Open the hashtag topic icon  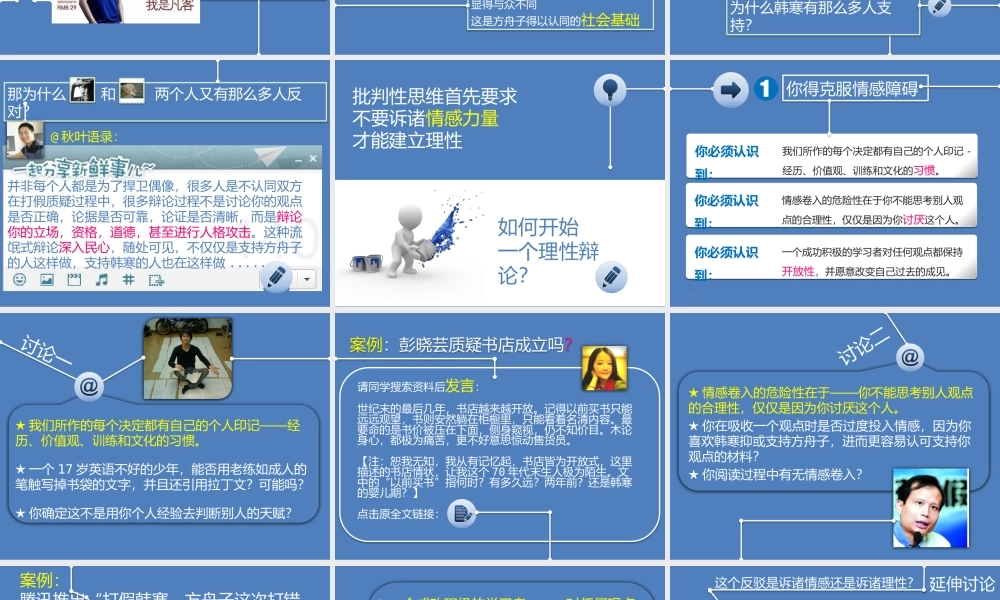tap(129, 279)
